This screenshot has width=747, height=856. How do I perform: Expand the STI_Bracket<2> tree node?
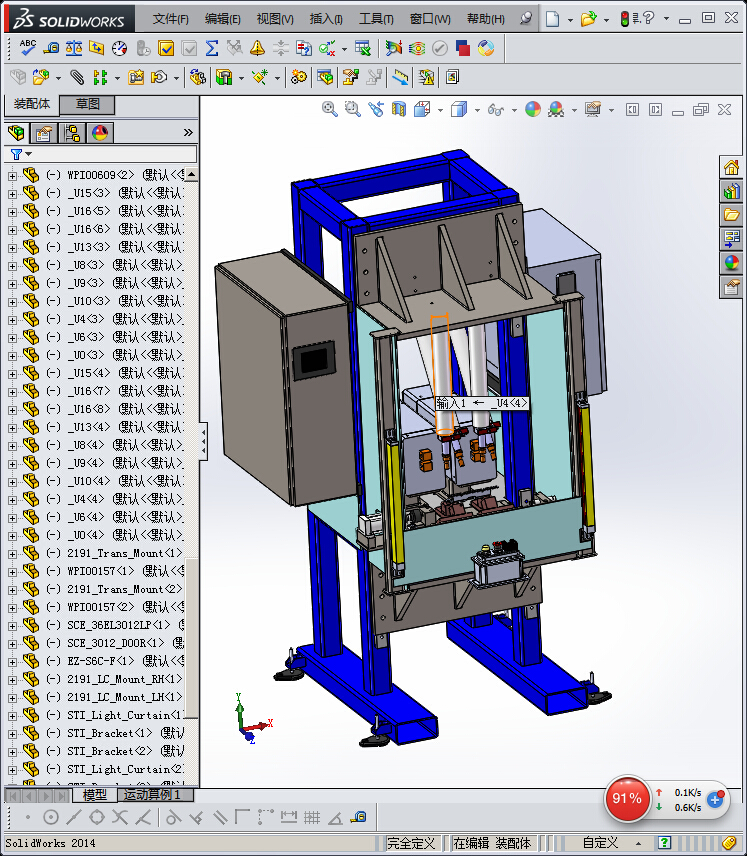(x=12, y=752)
